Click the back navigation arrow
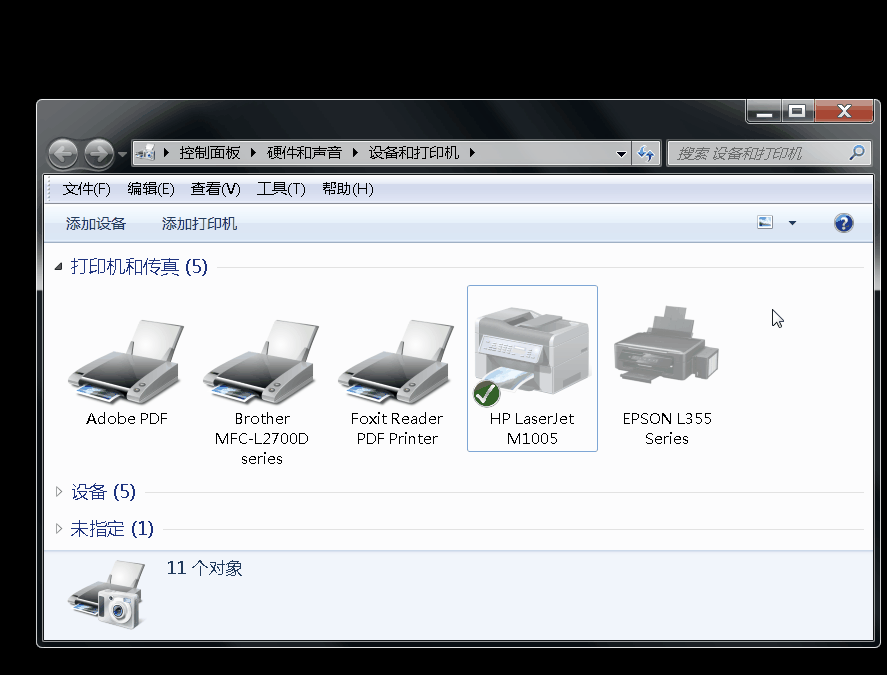 pos(63,153)
